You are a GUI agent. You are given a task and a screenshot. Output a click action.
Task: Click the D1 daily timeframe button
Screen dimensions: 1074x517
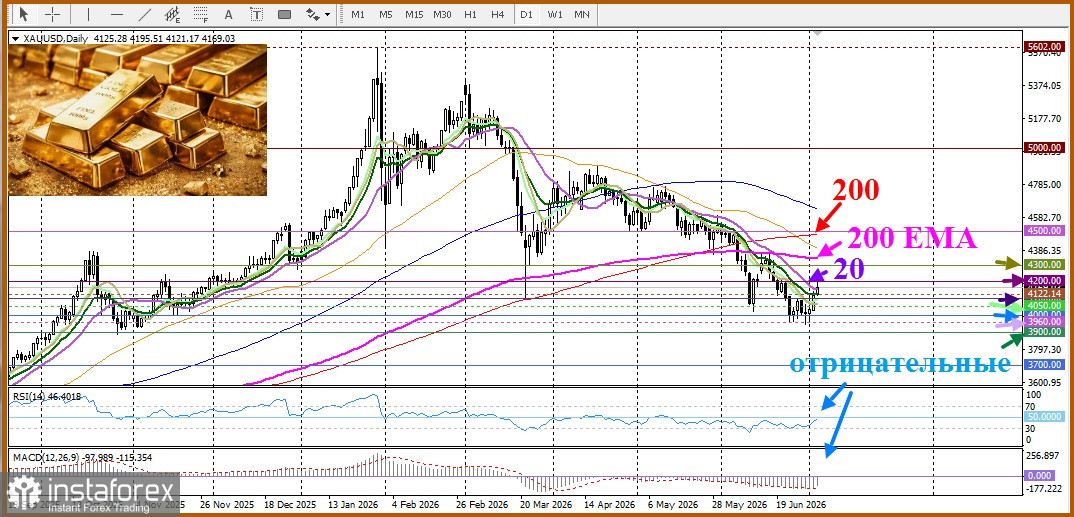pyautogui.click(x=526, y=14)
